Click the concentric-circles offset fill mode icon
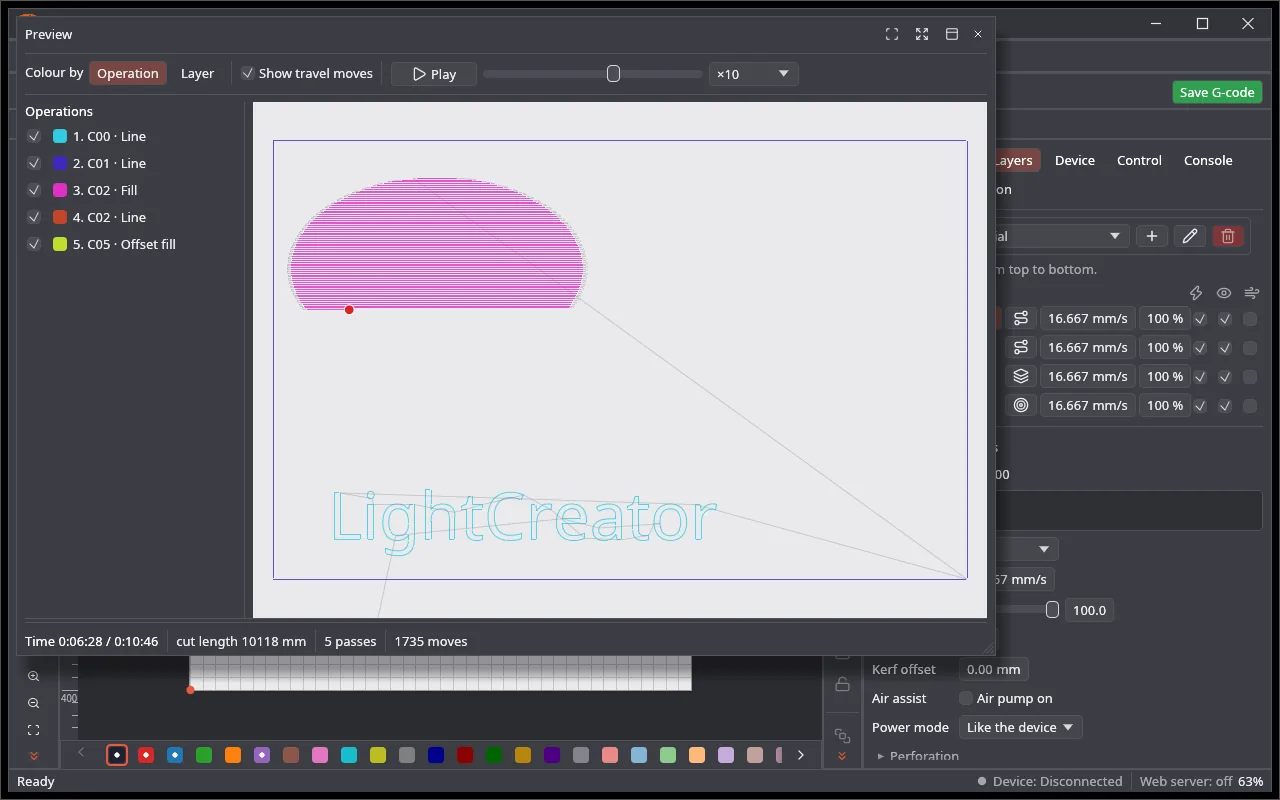 pos(1021,405)
